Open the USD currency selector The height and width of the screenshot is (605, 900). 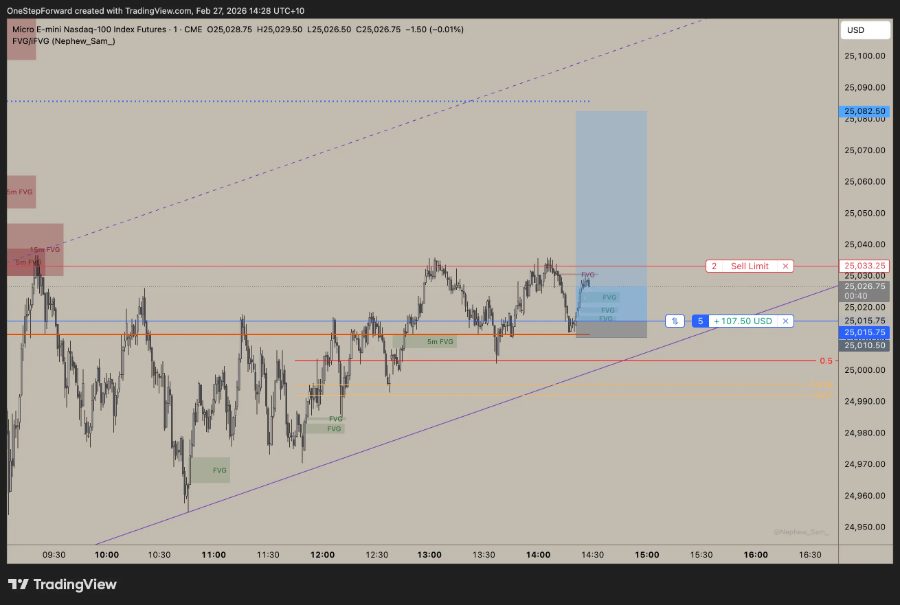865,30
